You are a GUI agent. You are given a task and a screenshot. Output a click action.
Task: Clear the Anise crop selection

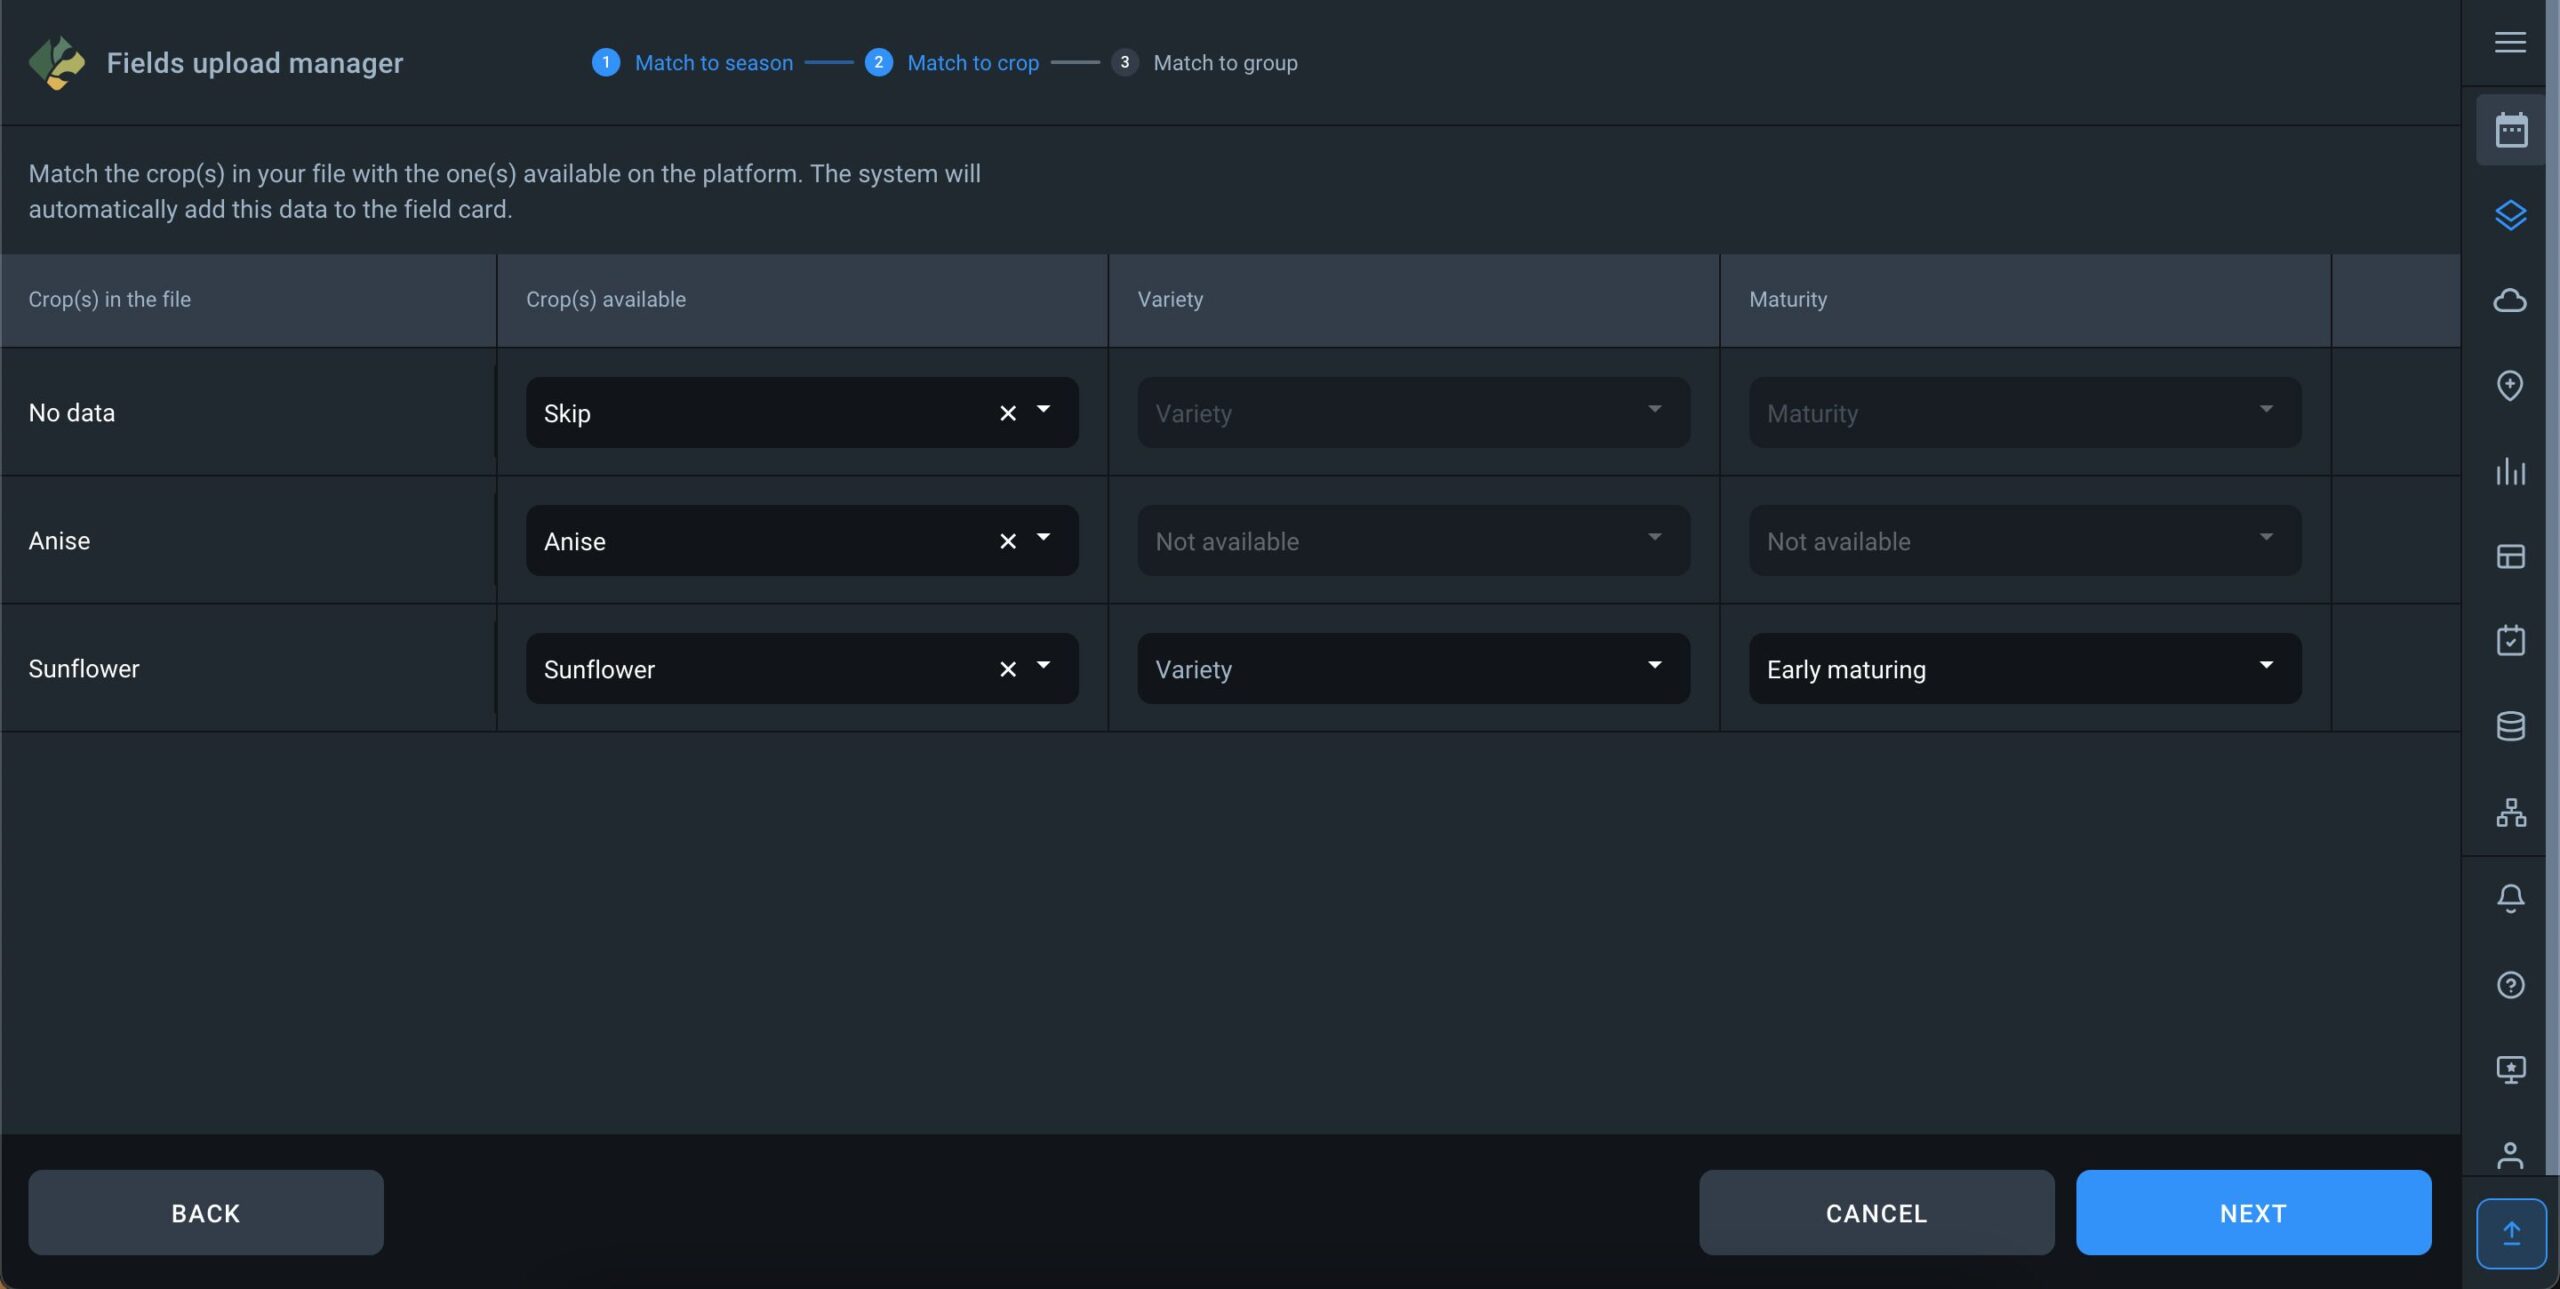coord(1007,541)
